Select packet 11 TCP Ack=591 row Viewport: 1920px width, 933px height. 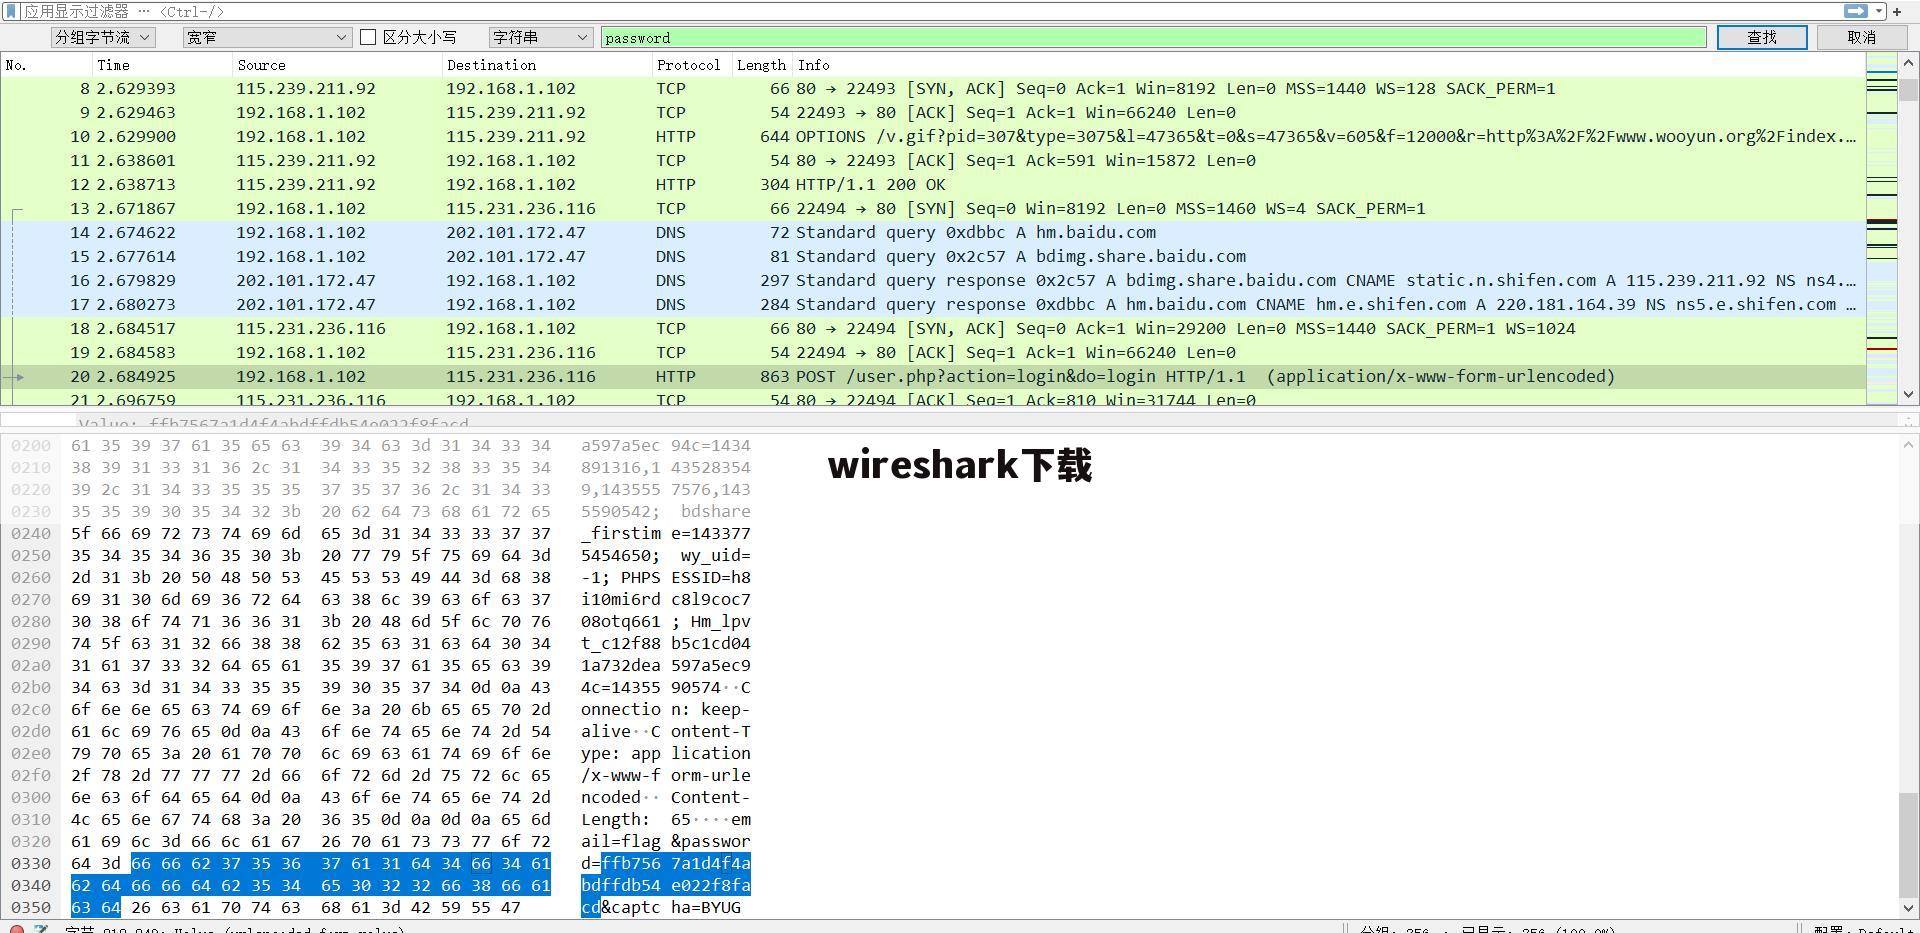pos(933,160)
